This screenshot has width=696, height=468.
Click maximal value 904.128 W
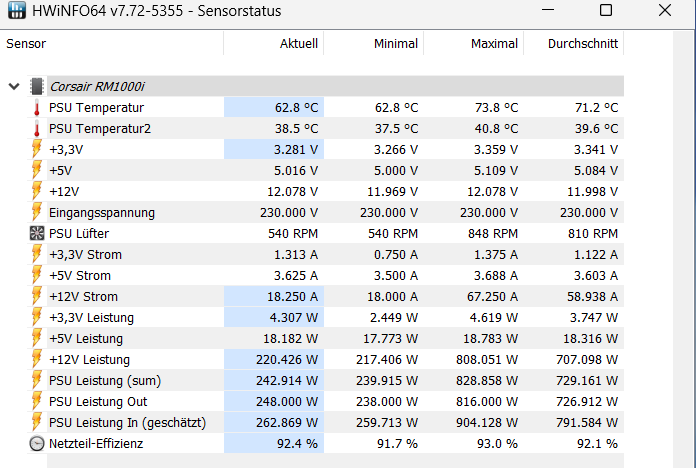click(x=487, y=422)
